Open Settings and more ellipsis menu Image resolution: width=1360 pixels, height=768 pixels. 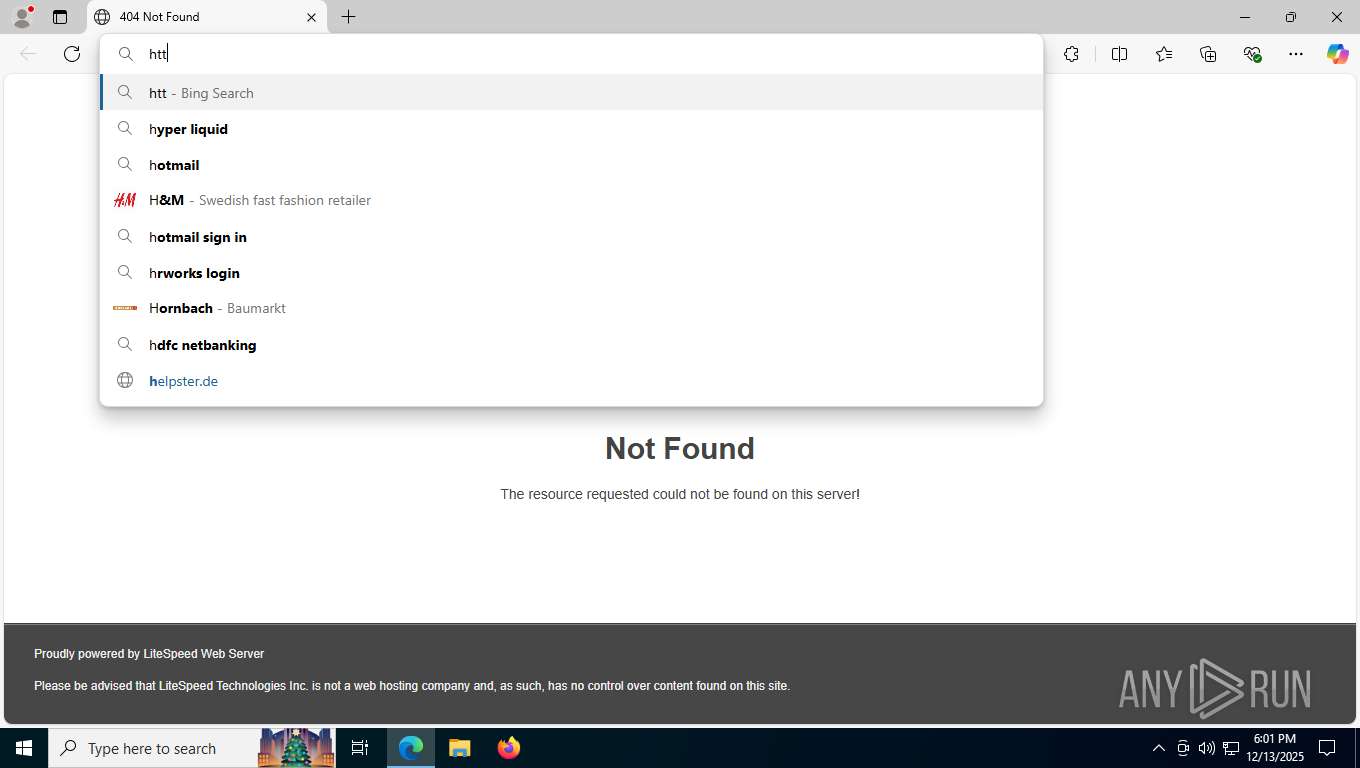click(x=1296, y=54)
